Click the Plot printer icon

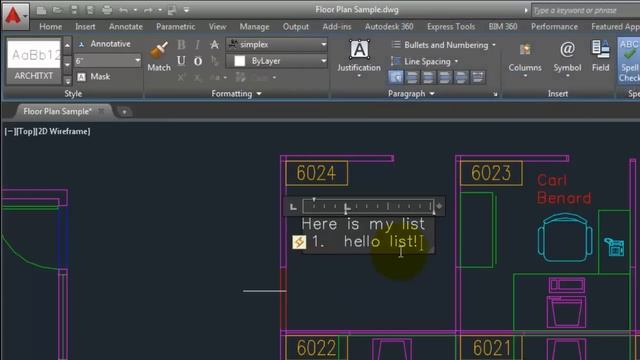point(107,10)
